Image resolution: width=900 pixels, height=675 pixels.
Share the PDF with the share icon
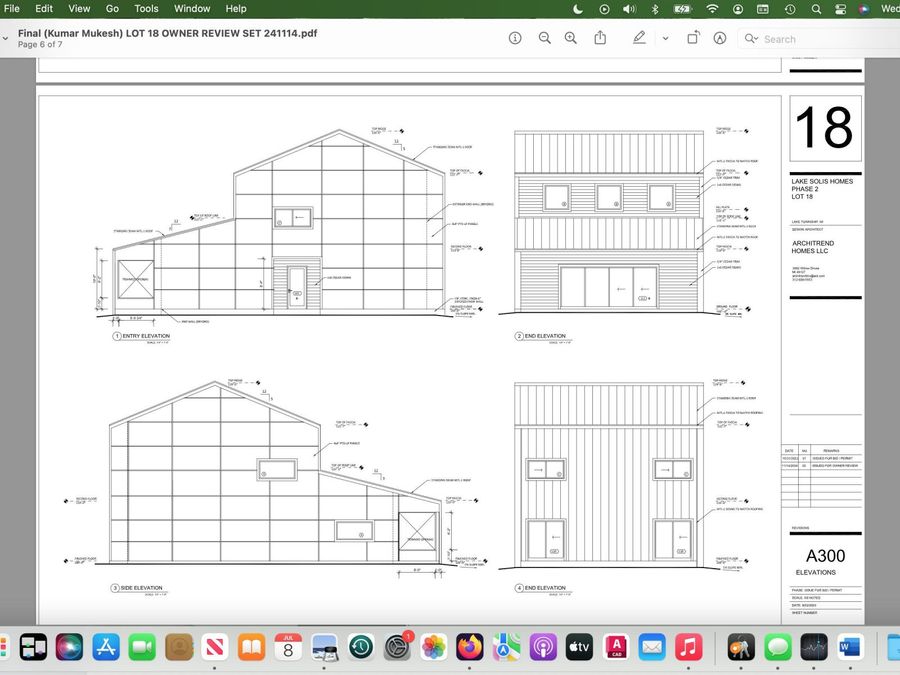(x=600, y=38)
